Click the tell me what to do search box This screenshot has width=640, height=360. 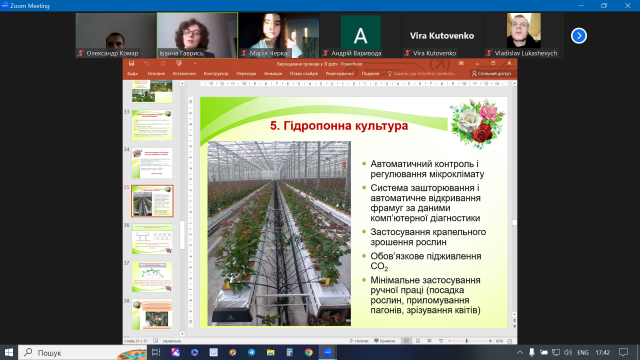[421, 74]
